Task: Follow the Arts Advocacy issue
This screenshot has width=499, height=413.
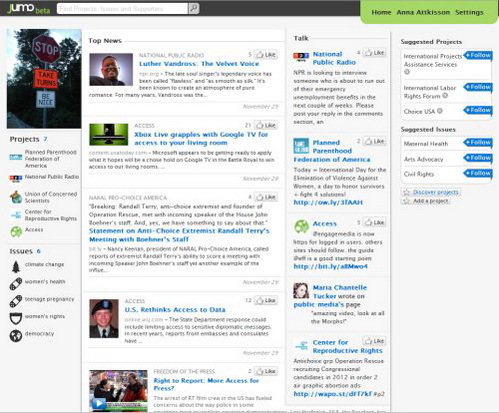Action: click(478, 158)
